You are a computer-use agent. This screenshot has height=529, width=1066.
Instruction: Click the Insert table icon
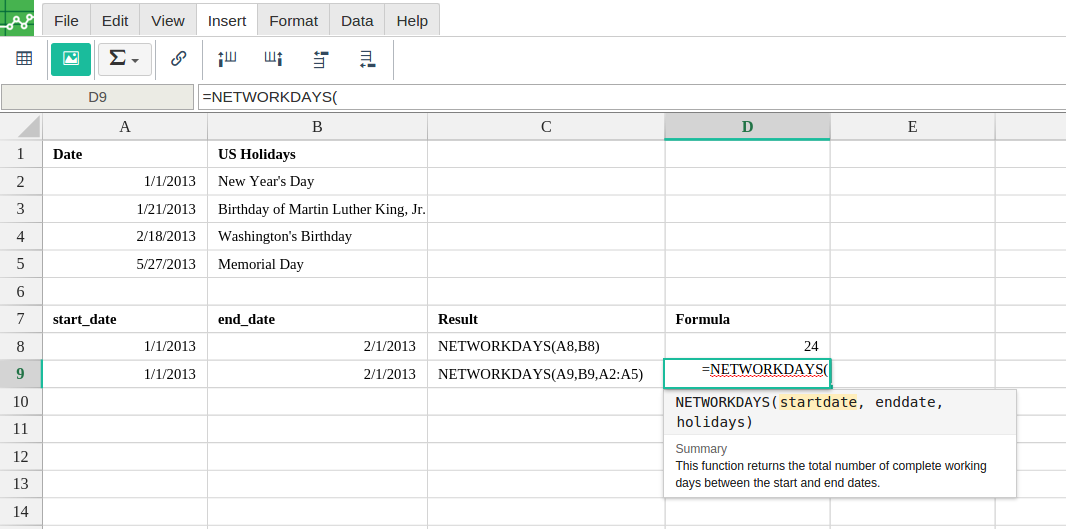pyautogui.click(x=24, y=59)
